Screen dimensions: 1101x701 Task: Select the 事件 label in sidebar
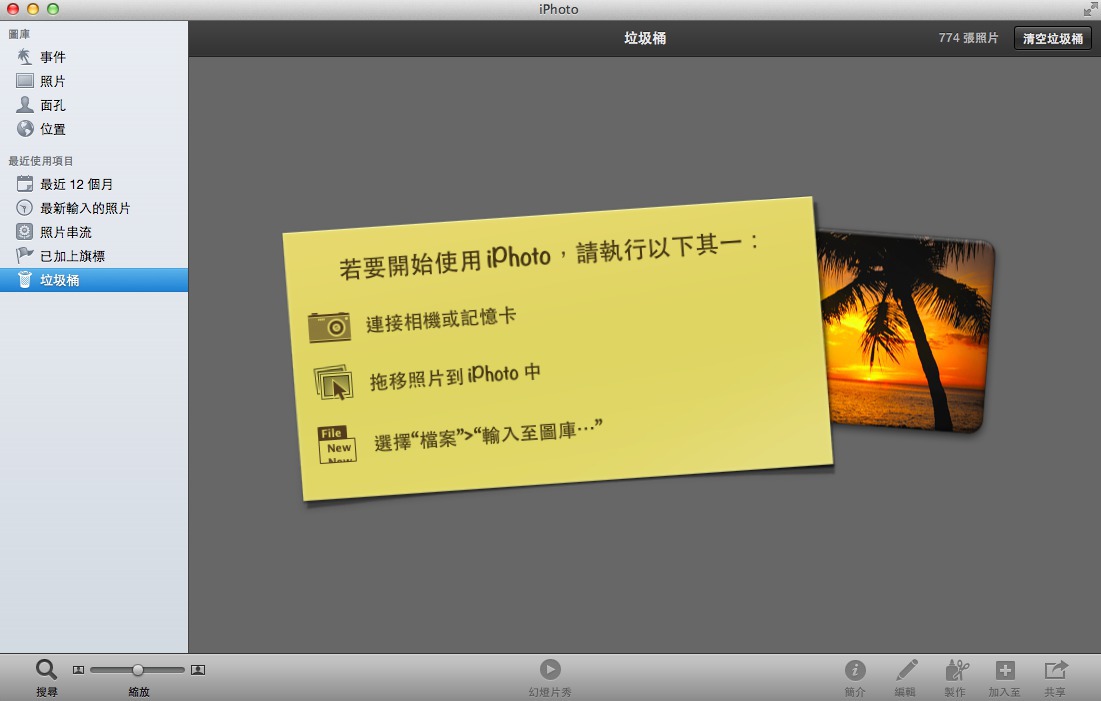point(53,57)
